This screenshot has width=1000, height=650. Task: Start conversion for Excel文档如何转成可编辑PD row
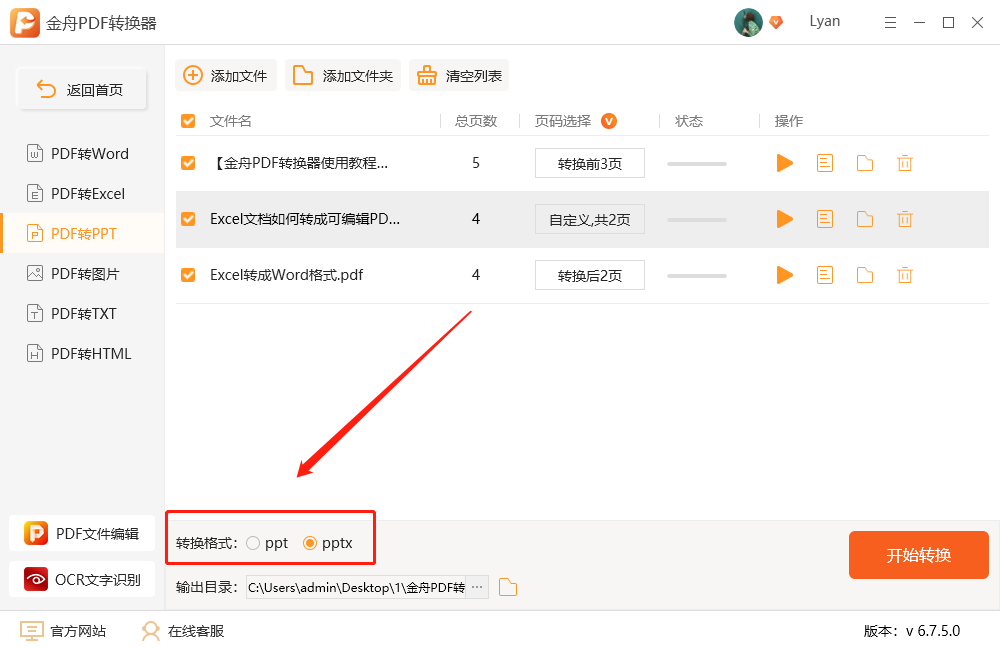784,219
